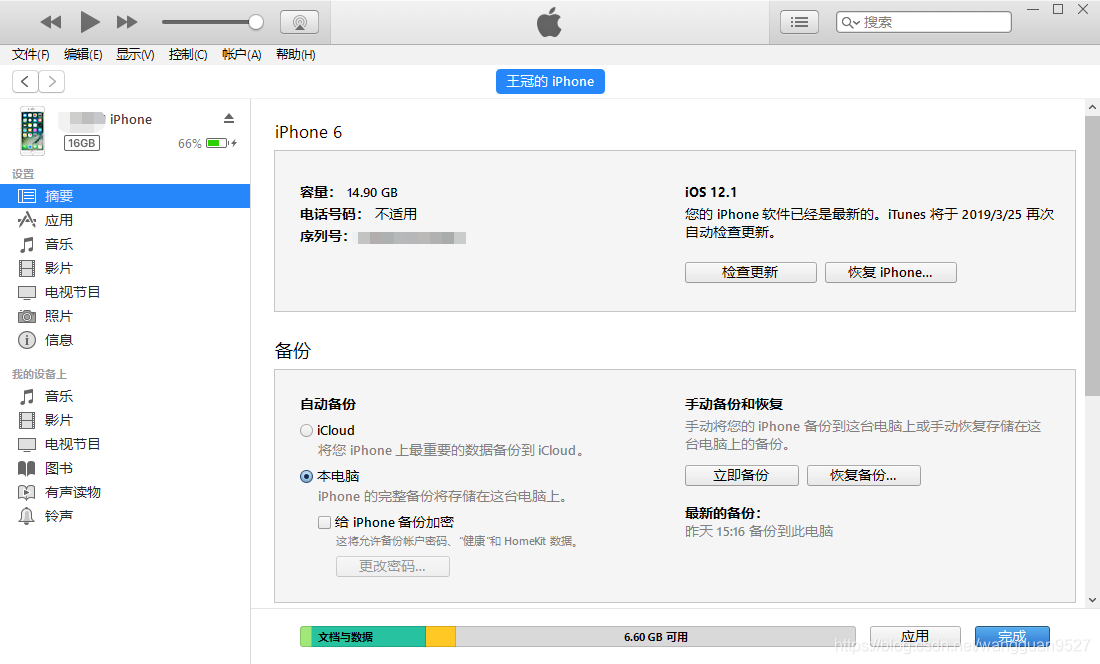This screenshot has width=1100, height=664.
Task: Click the 立即备份 button
Action: pos(742,475)
